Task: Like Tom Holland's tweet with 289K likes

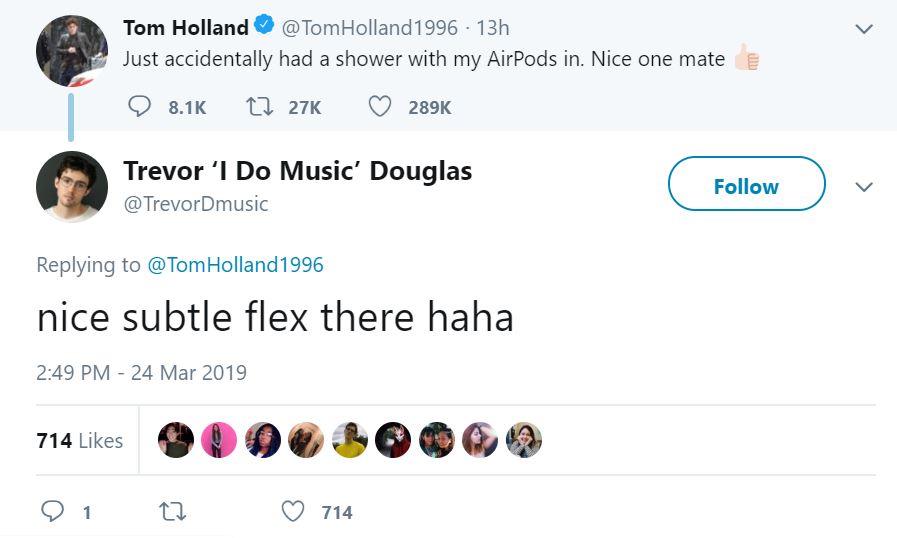Action: point(379,106)
